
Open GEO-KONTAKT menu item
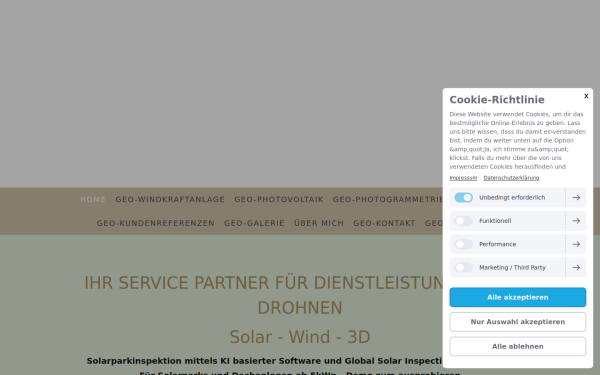384,223
